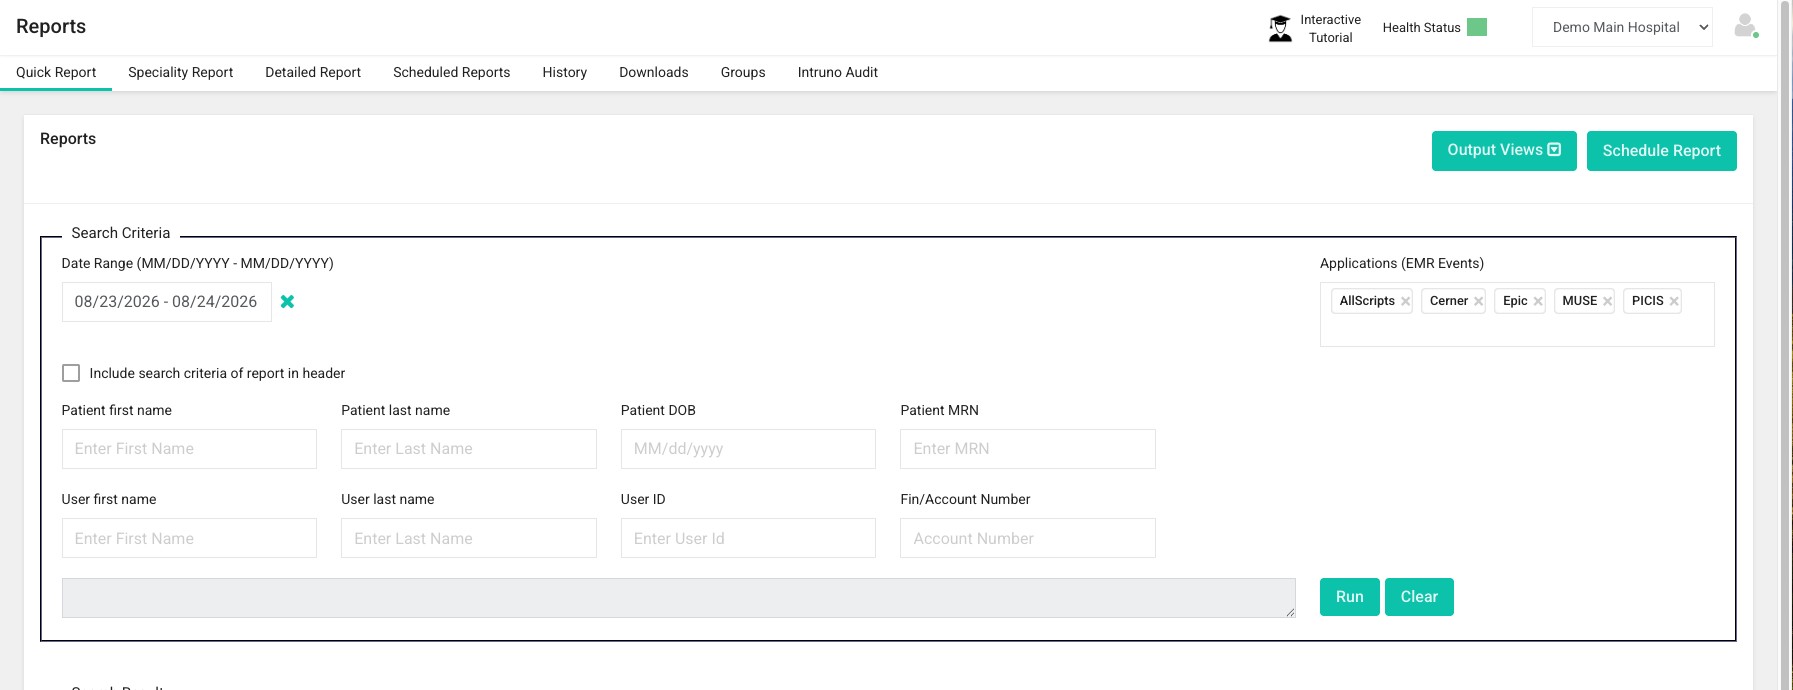Focus the Patient first name field

pyautogui.click(x=189, y=449)
